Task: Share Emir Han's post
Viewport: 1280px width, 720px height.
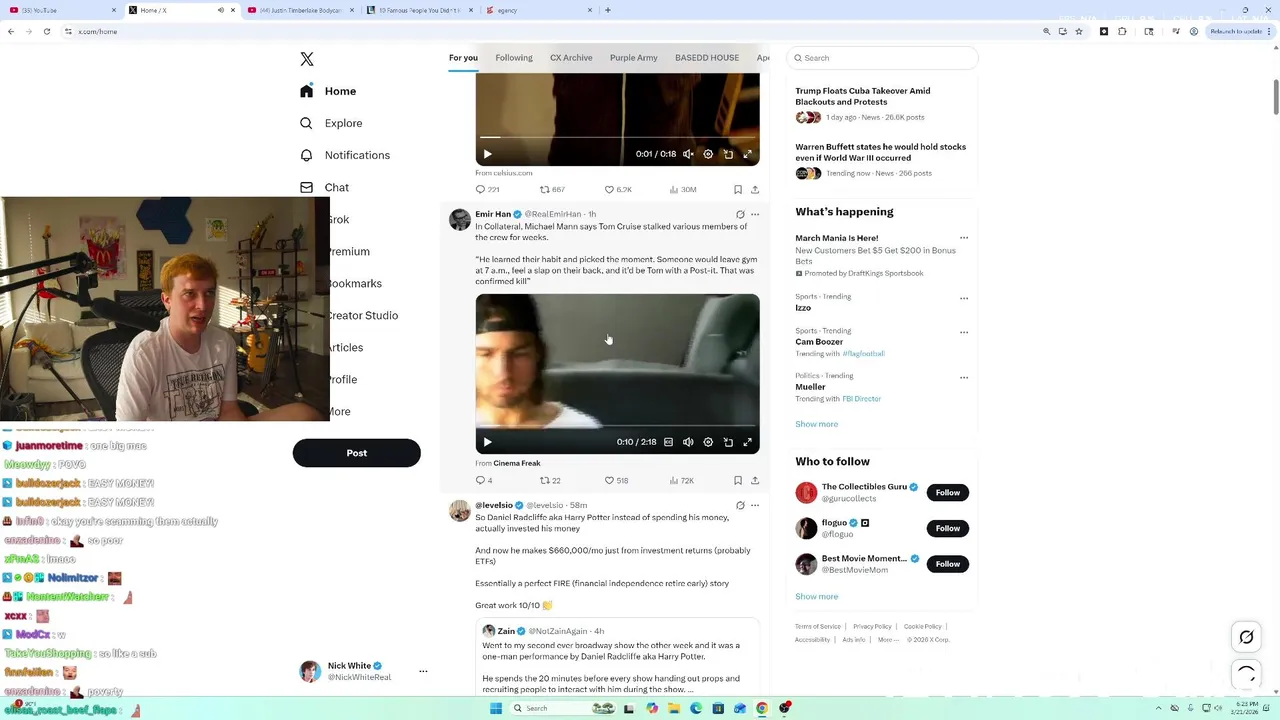Action: pyautogui.click(x=755, y=480)
